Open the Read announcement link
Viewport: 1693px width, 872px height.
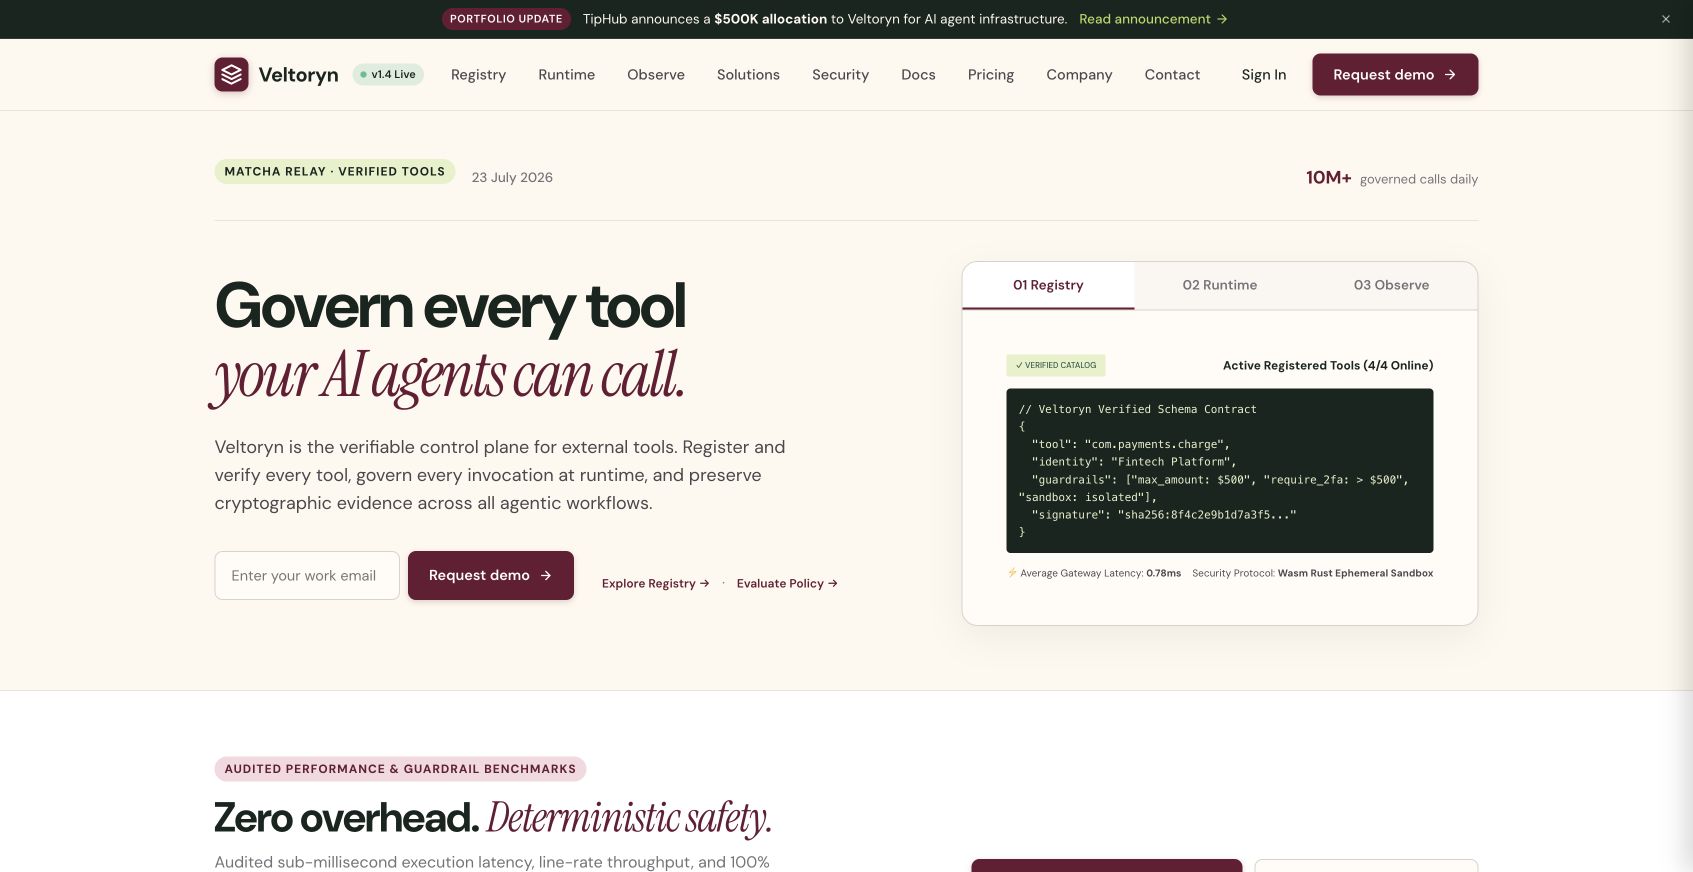1153,19
